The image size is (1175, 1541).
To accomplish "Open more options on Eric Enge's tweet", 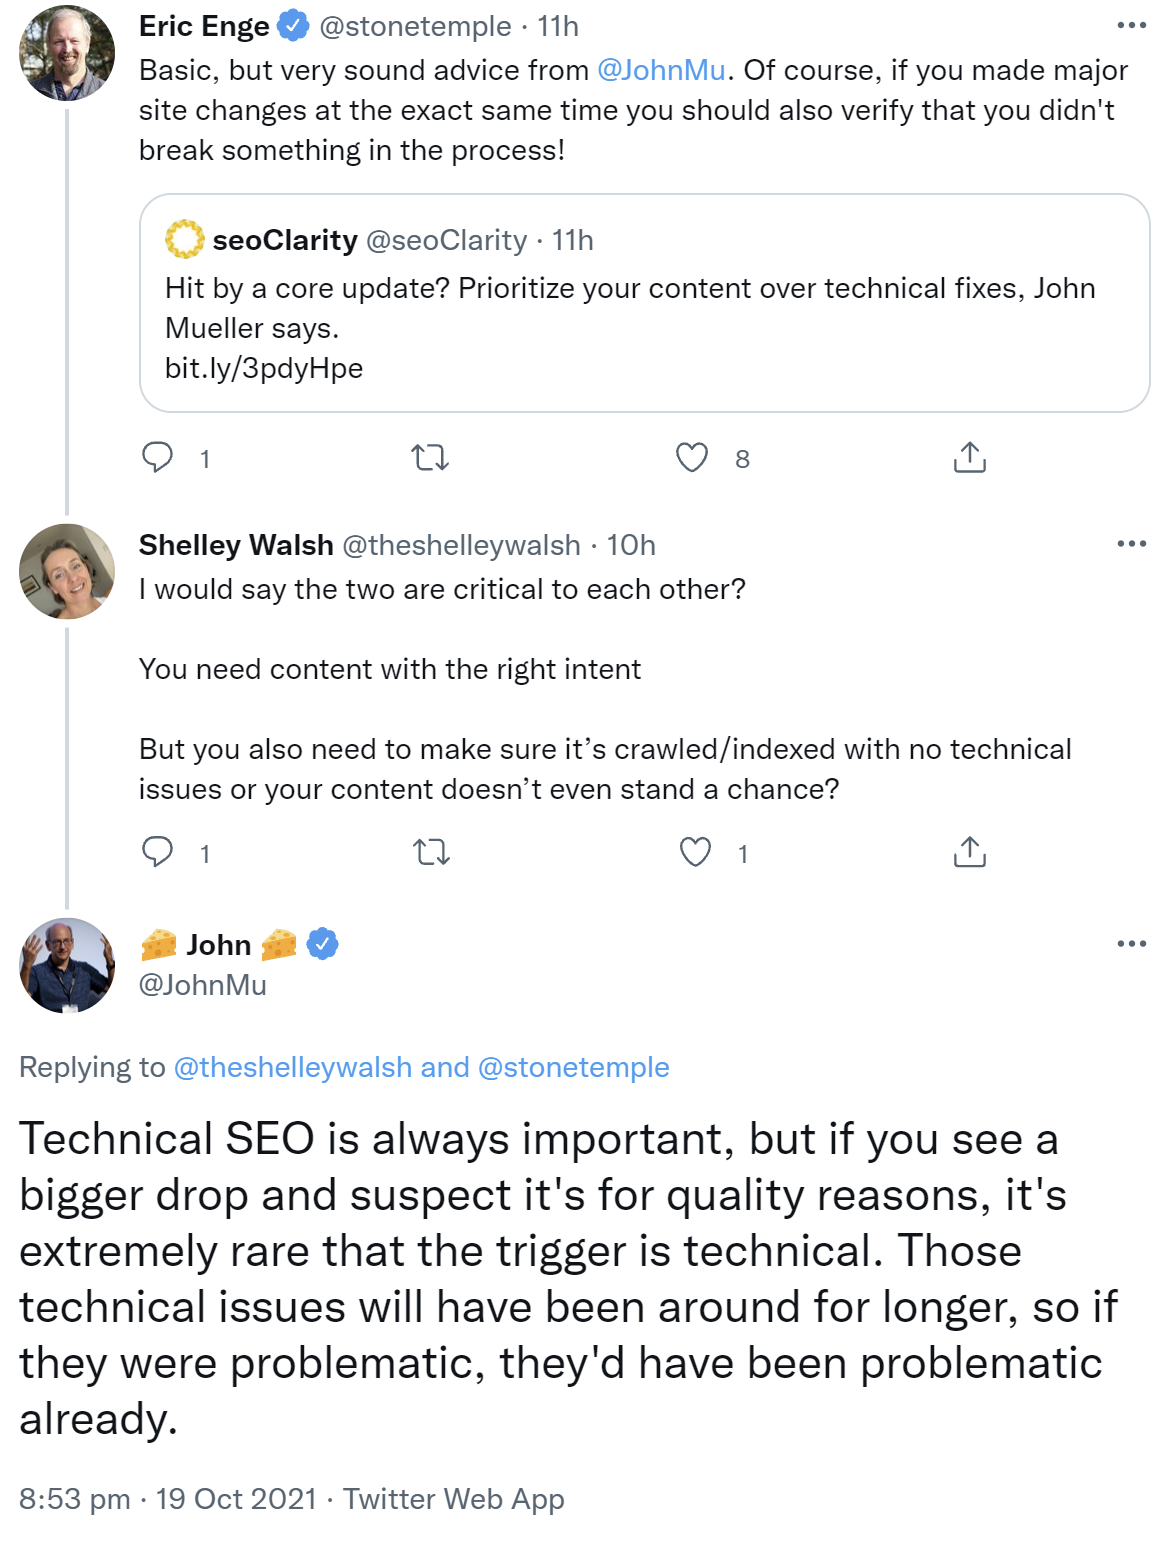I will 1131,26.
